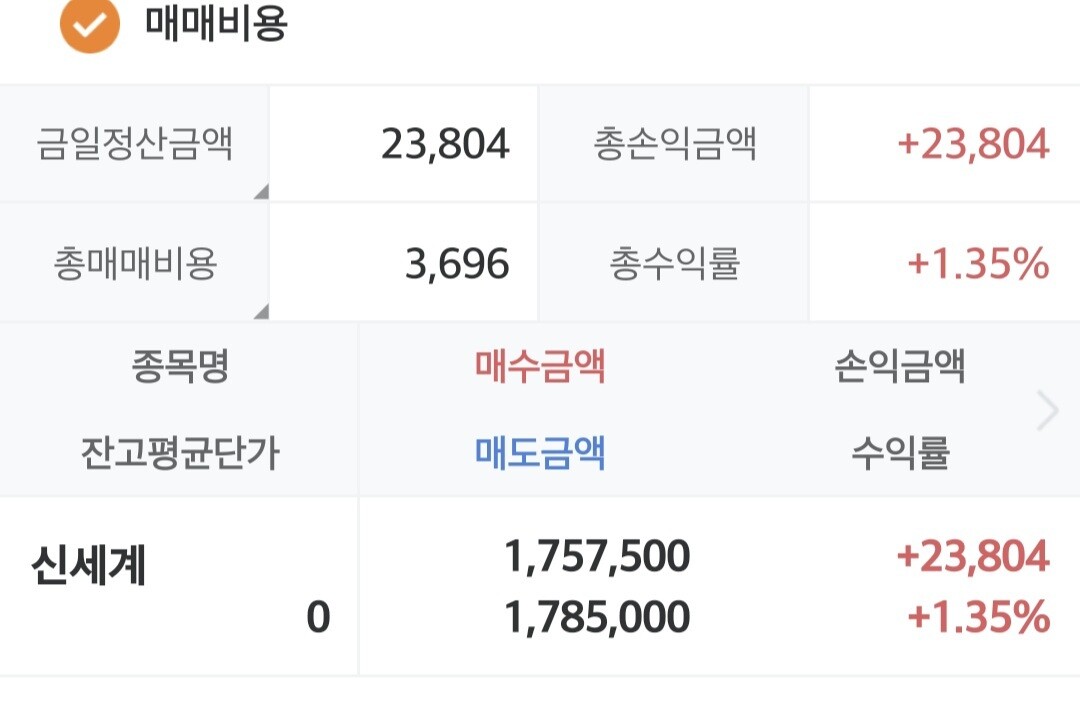Expand the 금일정산금액 corner triangle

(261, 191)
